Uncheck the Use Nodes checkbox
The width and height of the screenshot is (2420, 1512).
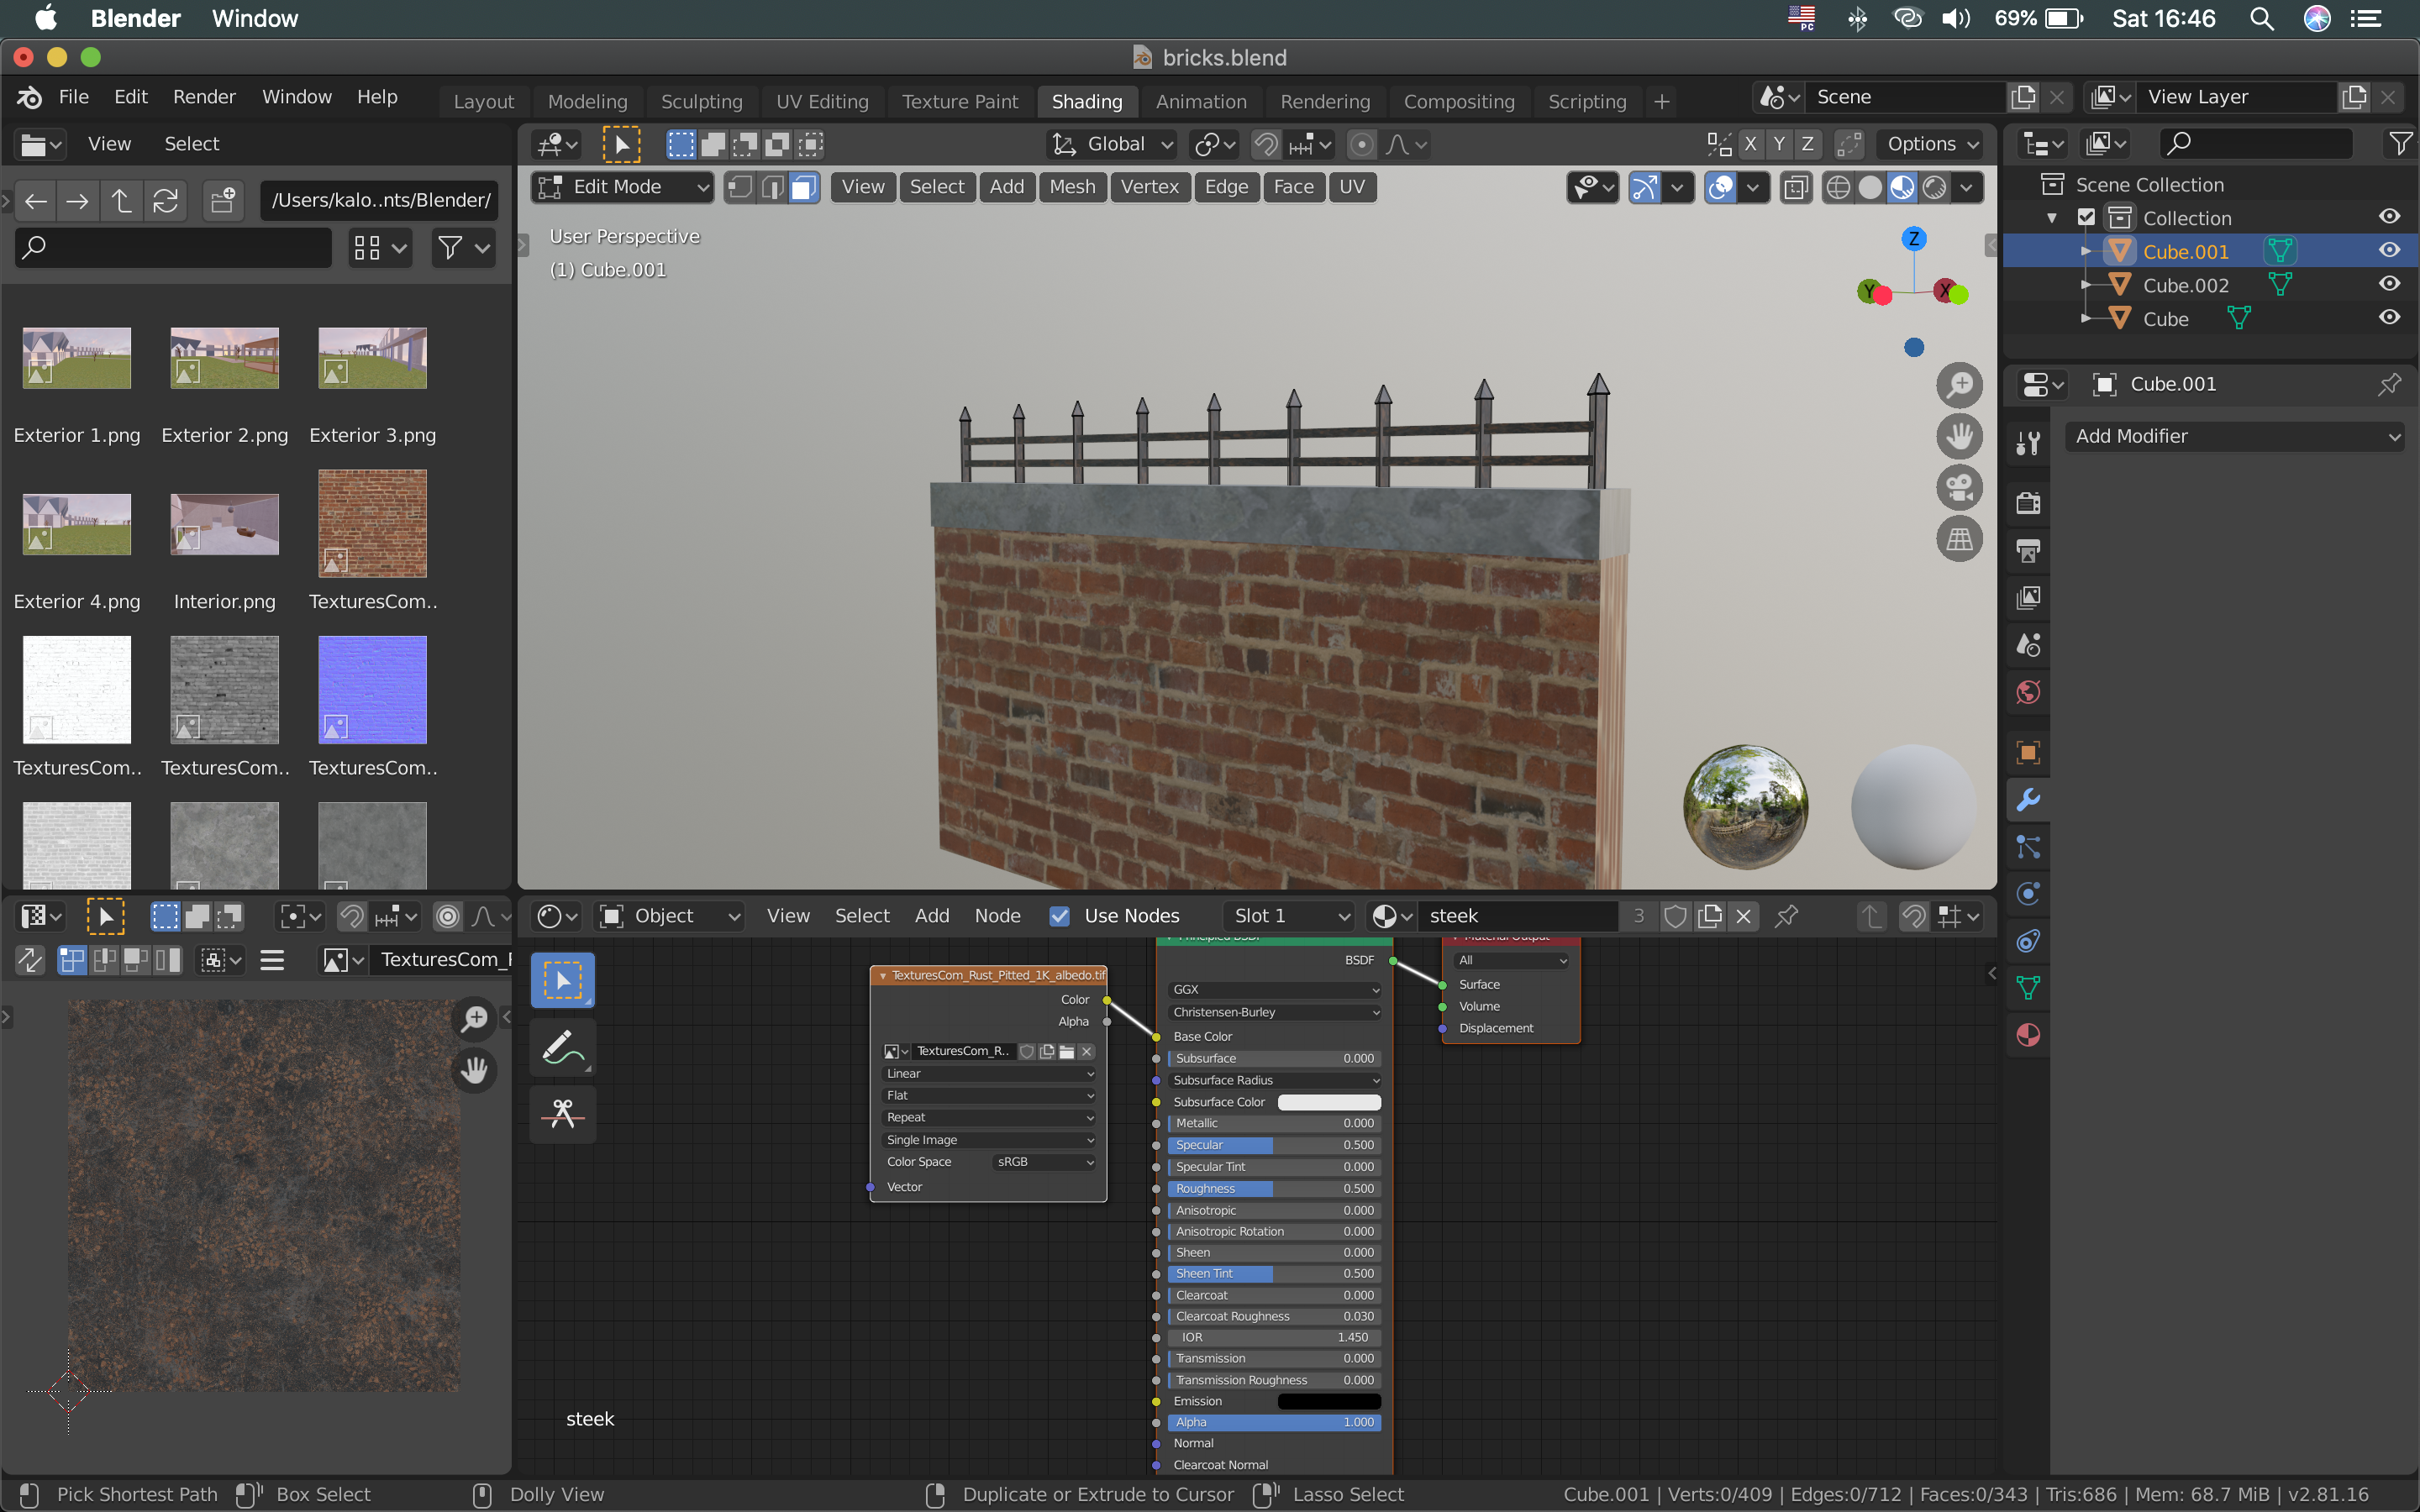coord(1058,915)
